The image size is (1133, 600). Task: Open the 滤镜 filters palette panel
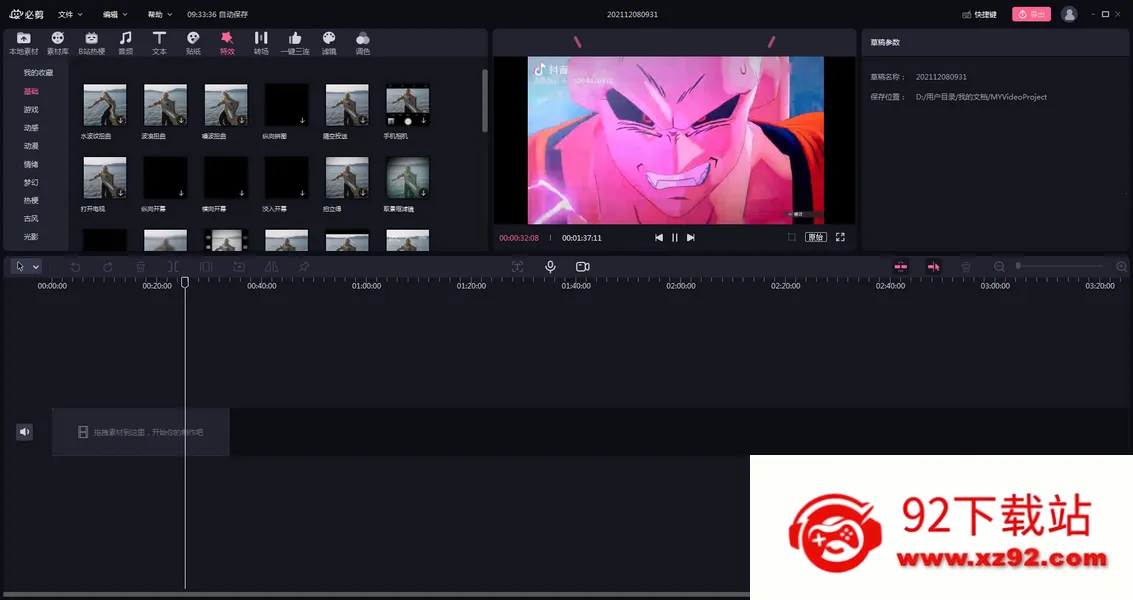329,43
